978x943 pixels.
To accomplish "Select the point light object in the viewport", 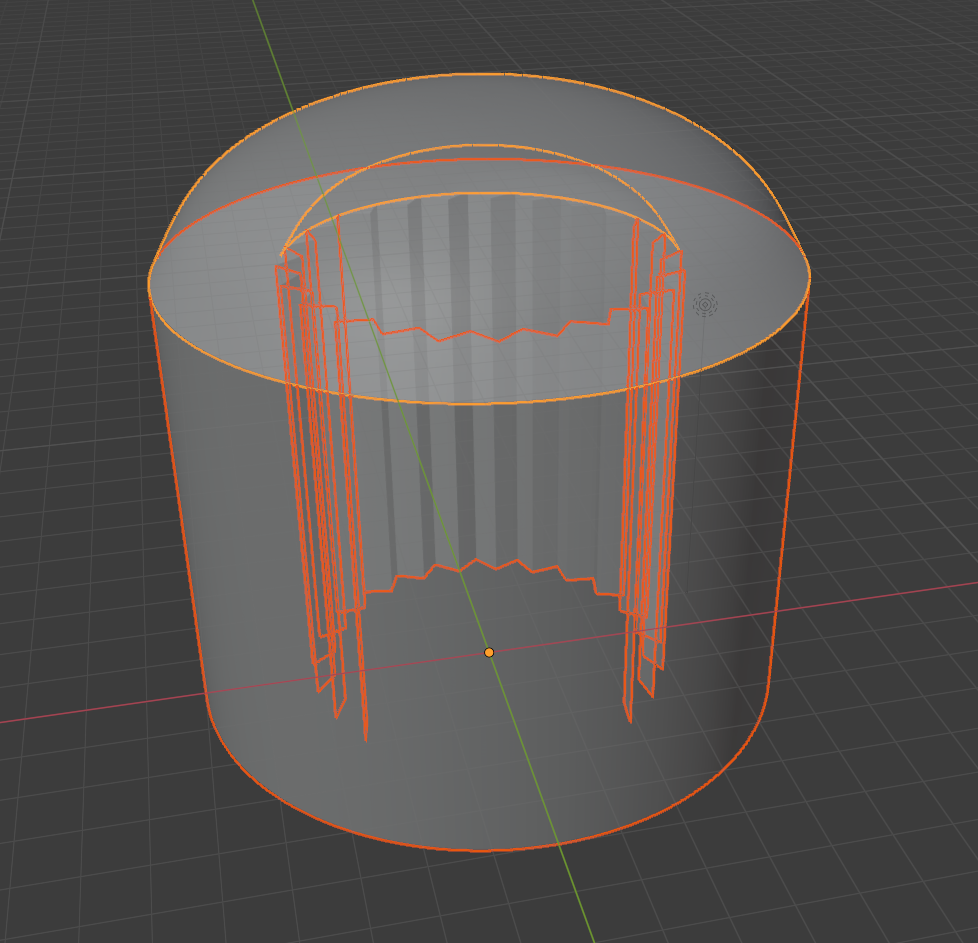I will [705, 305].
